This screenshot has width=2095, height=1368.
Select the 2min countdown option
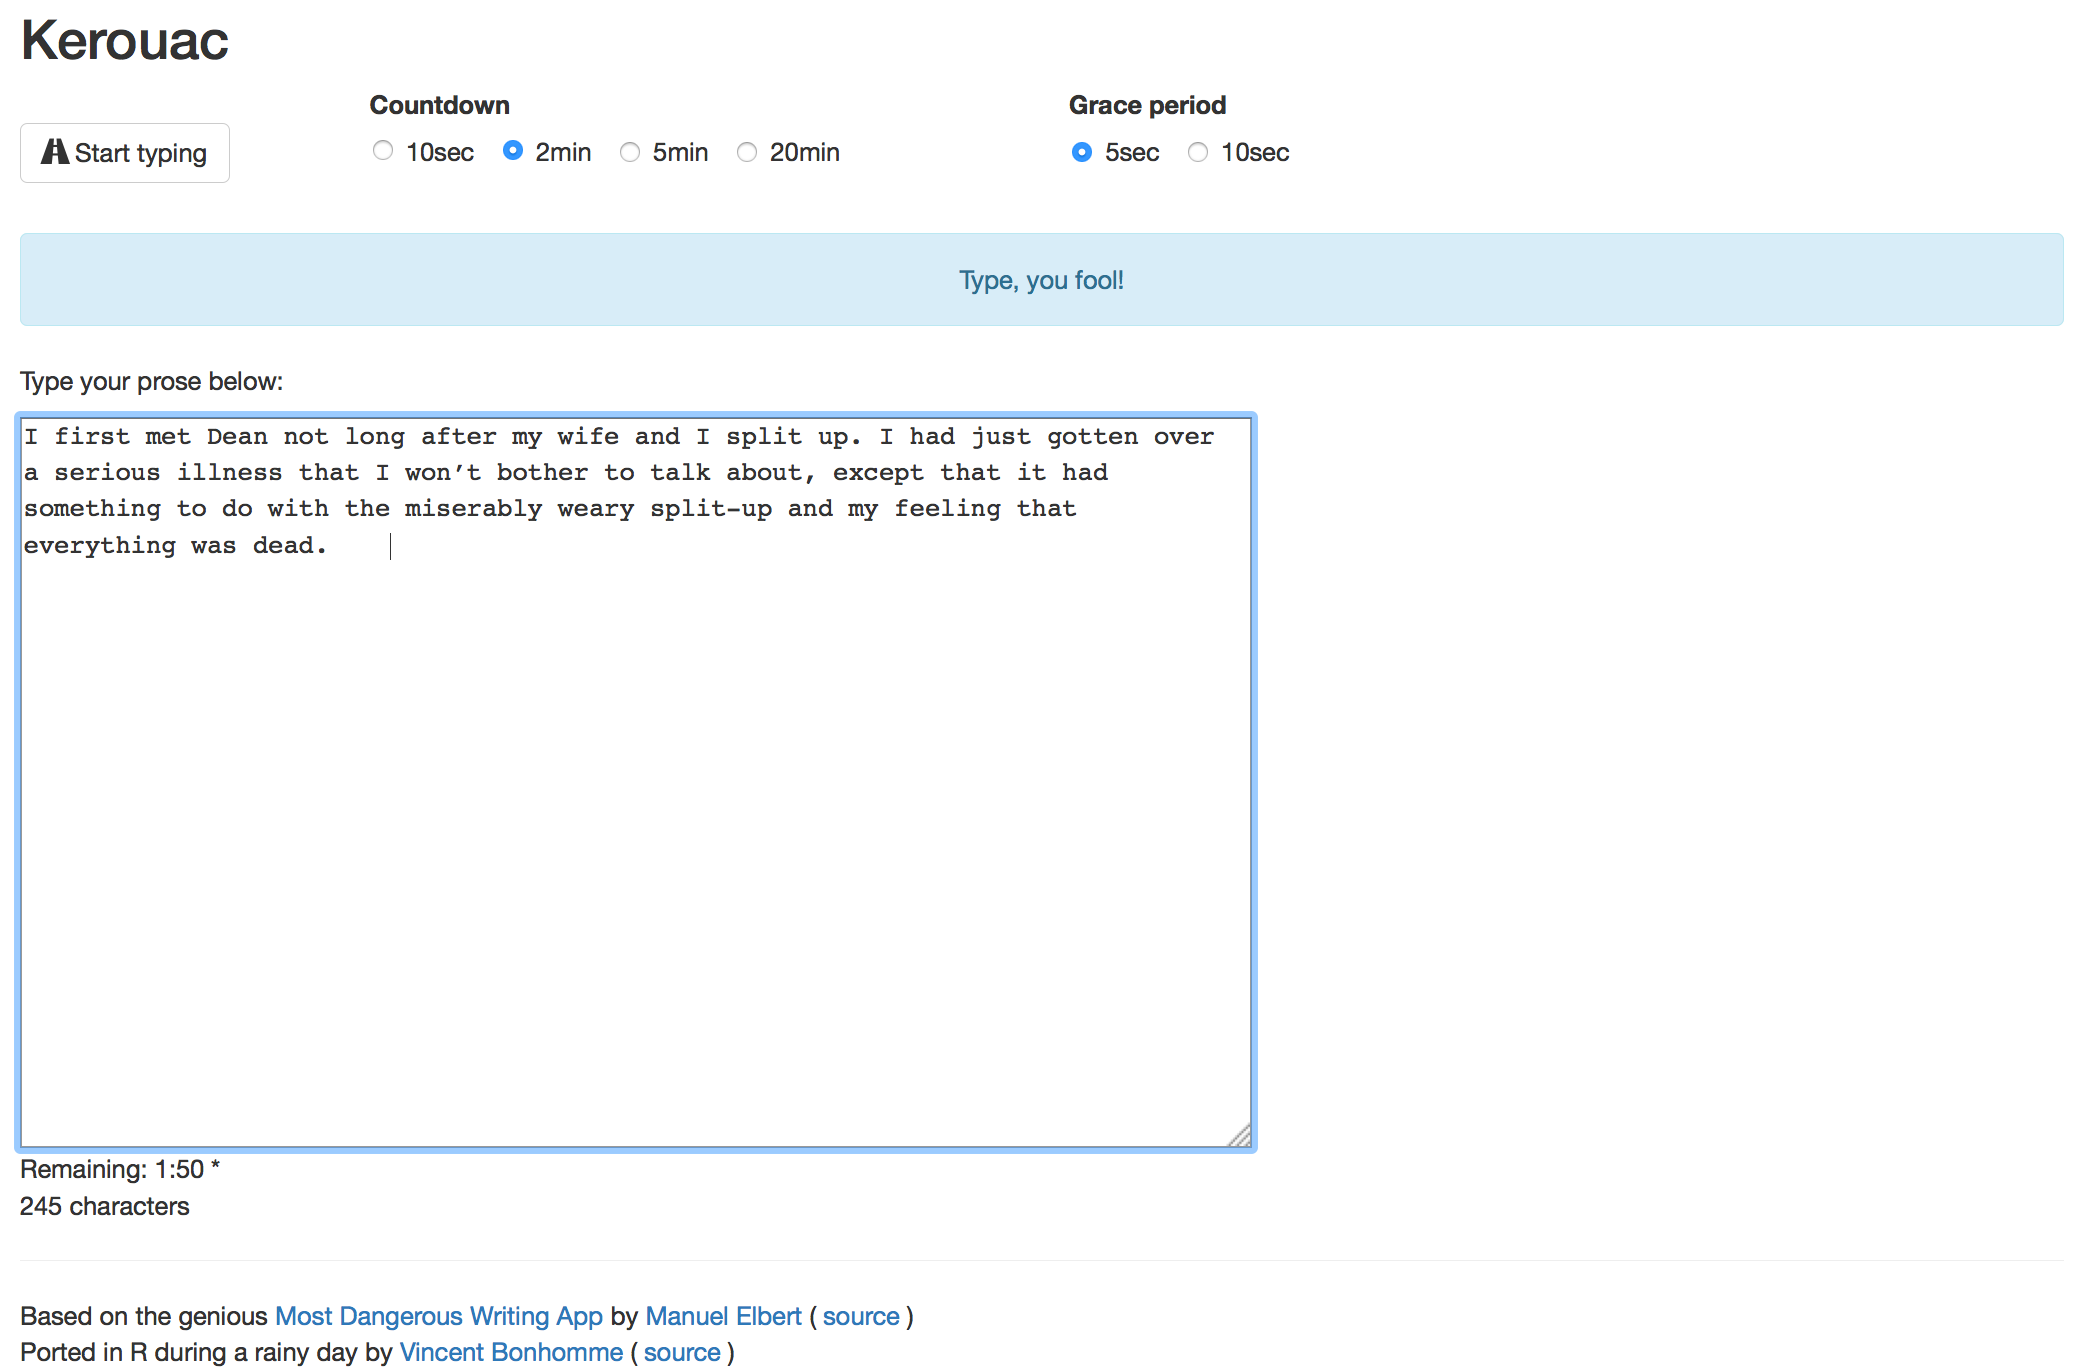(512, 151)
